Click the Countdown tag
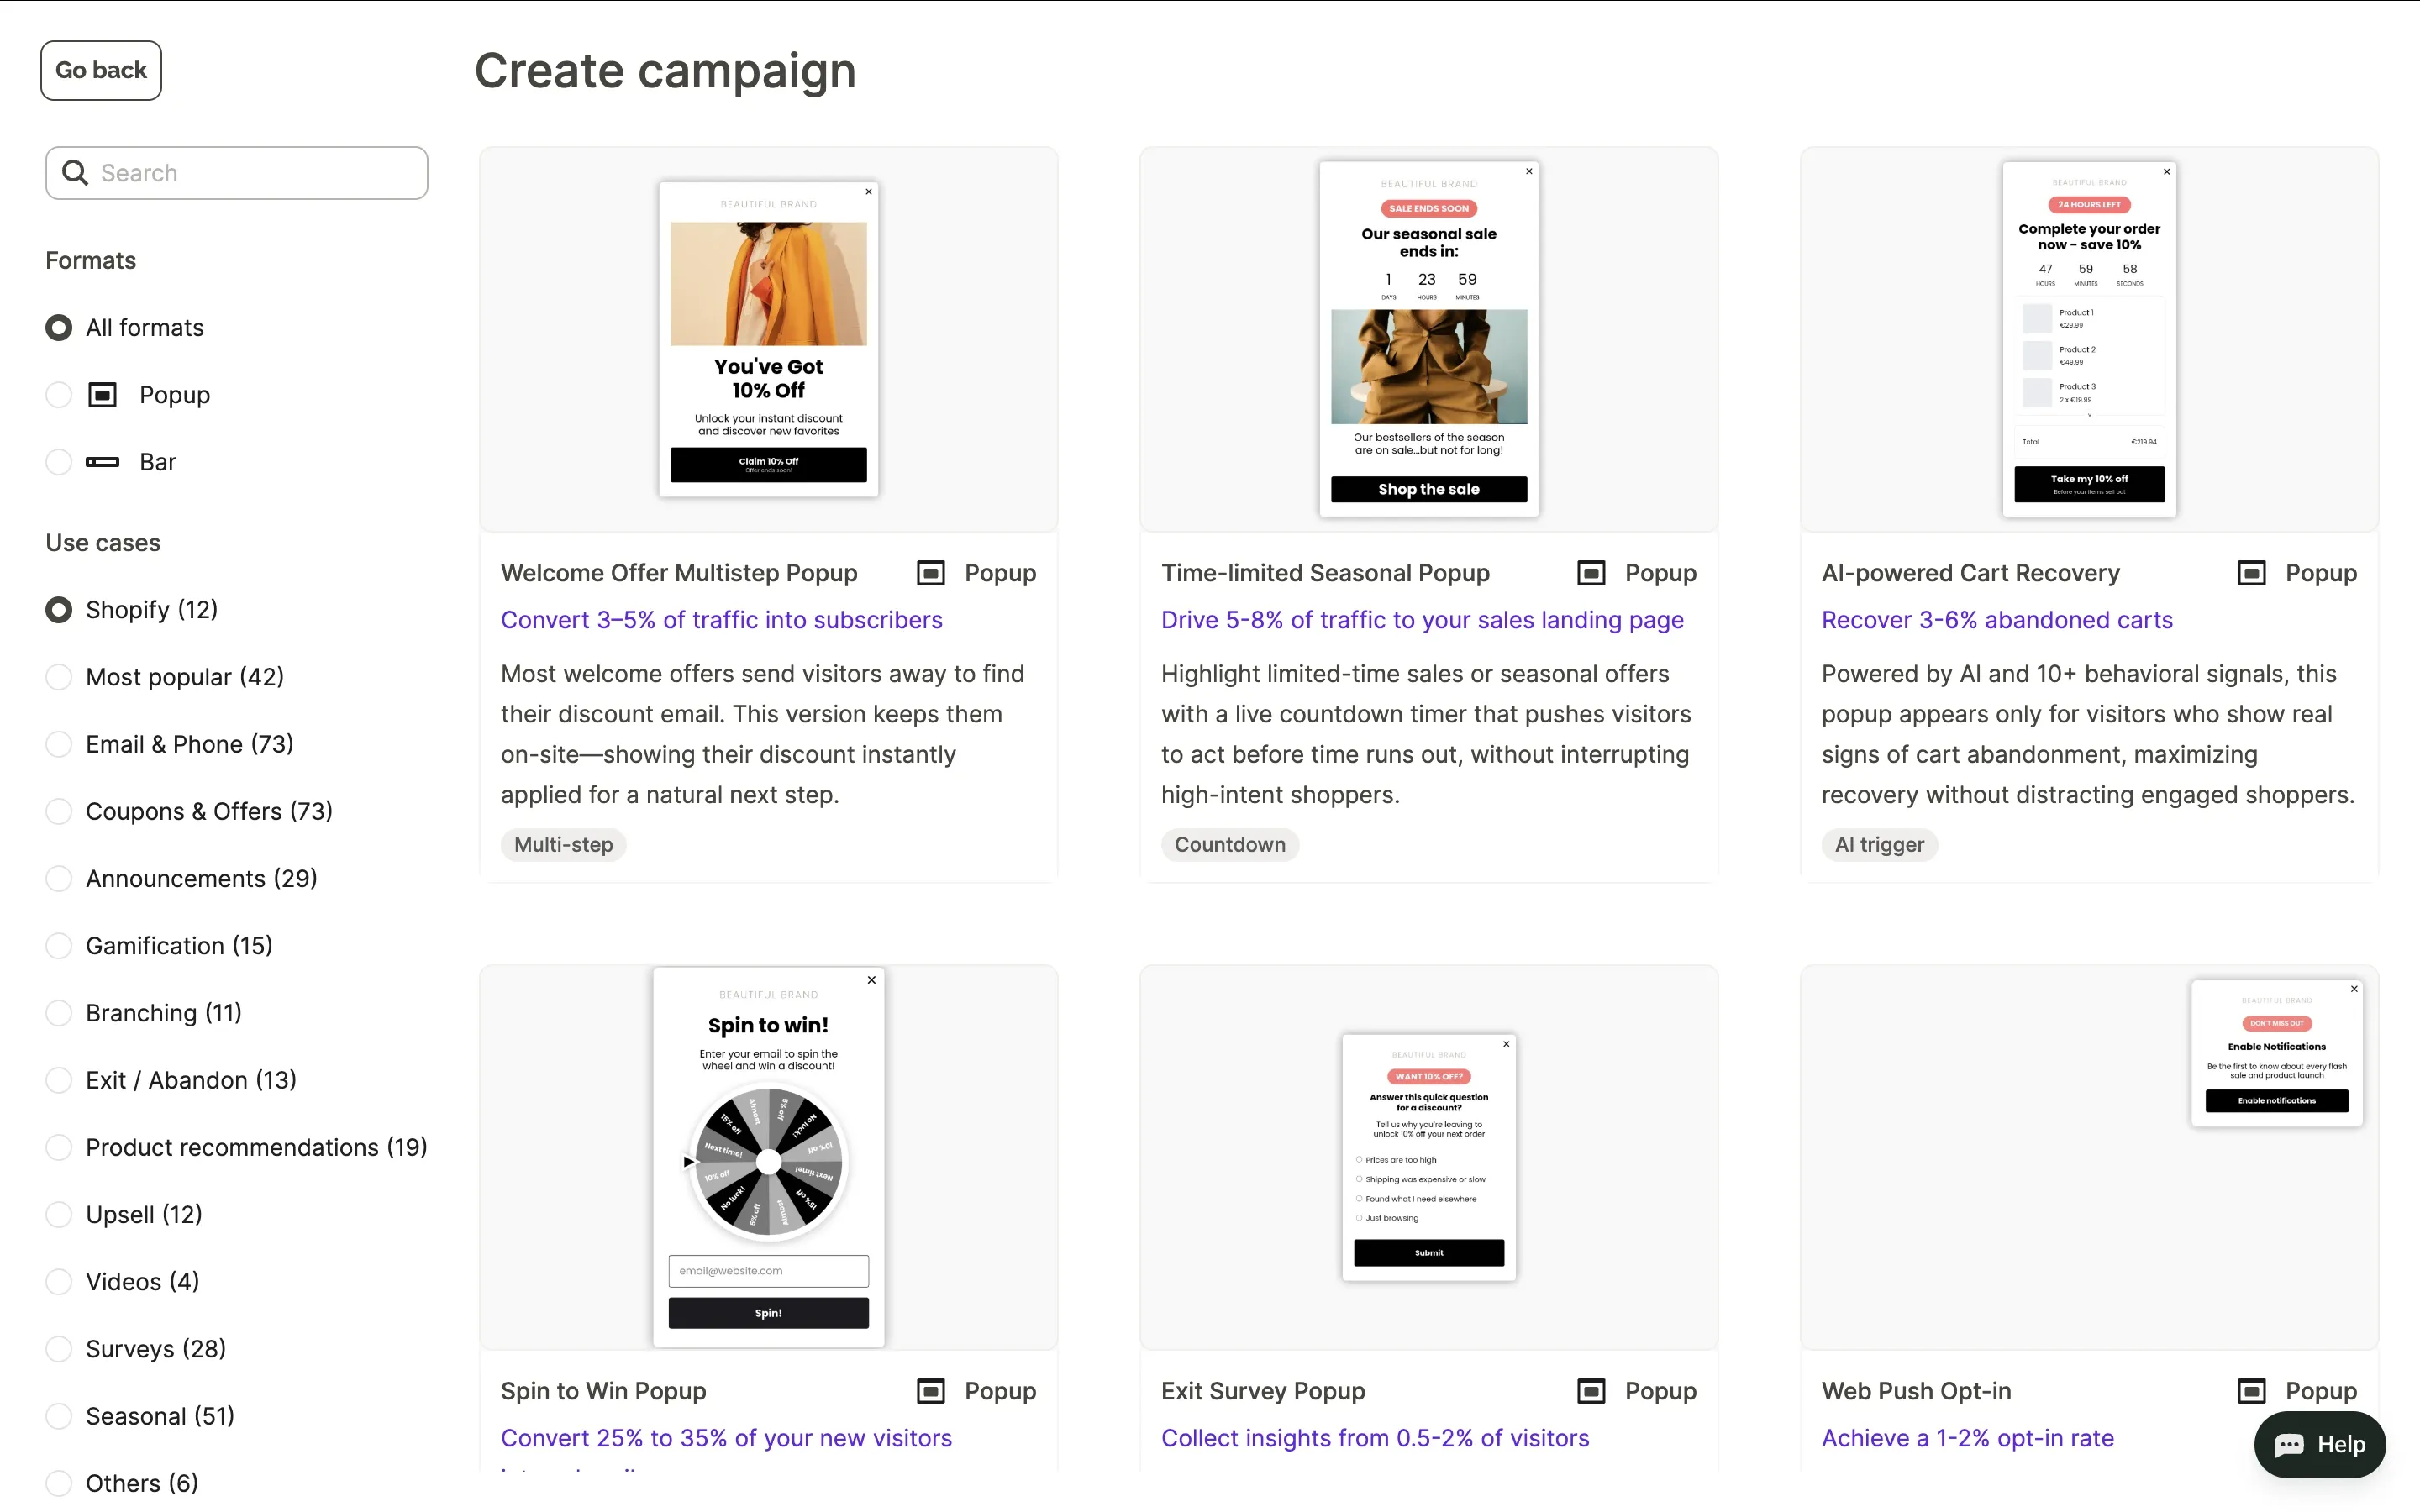The width and height of the screenshot is (2420, 1512). 1229,845
